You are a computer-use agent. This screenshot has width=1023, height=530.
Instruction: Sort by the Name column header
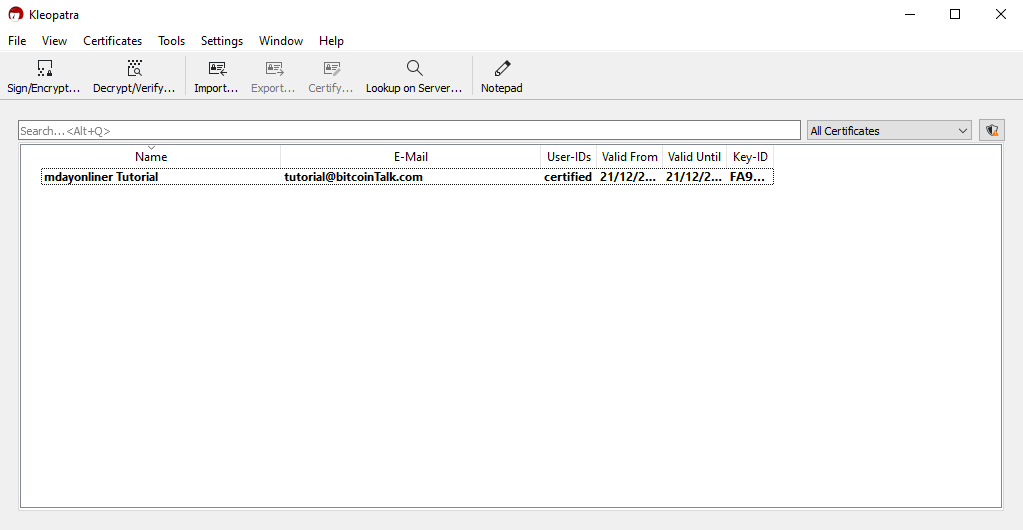click(151, 157)
